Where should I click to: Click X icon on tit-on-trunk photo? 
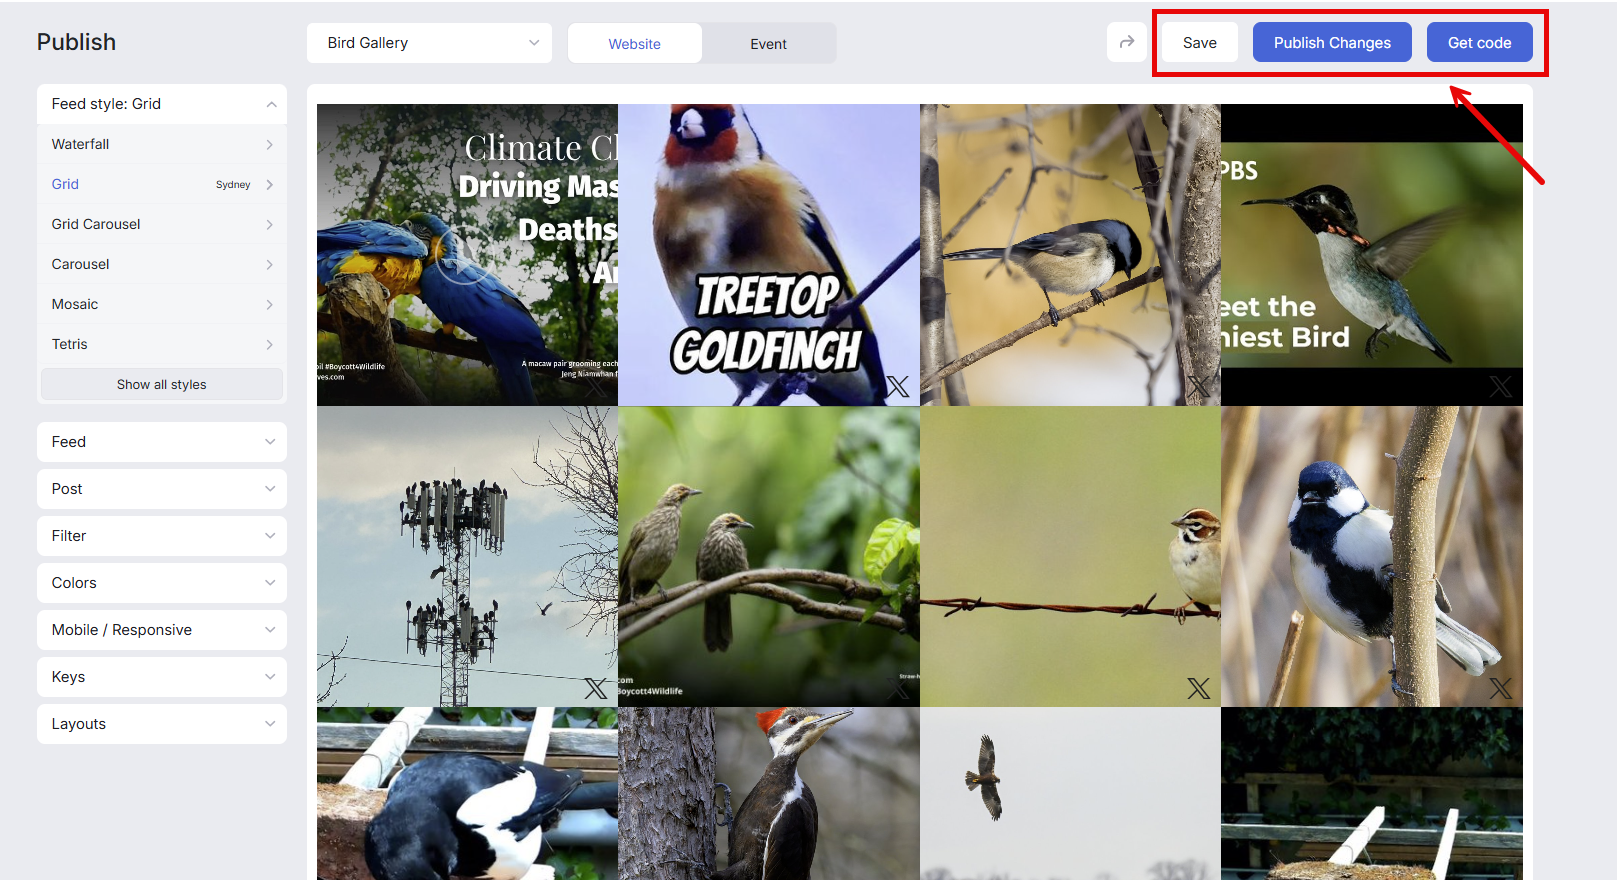(1501, 688)
